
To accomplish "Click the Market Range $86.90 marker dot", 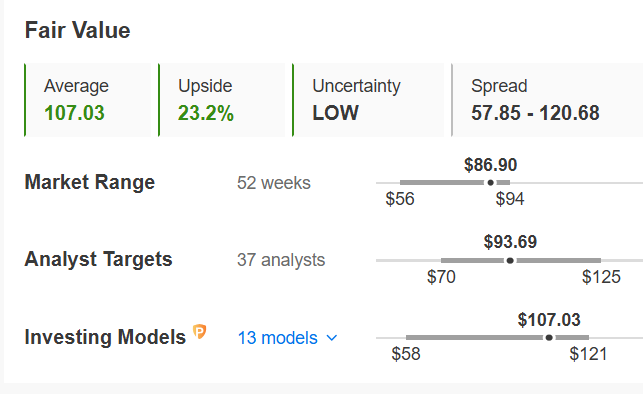I will click(x=490, y=183).
